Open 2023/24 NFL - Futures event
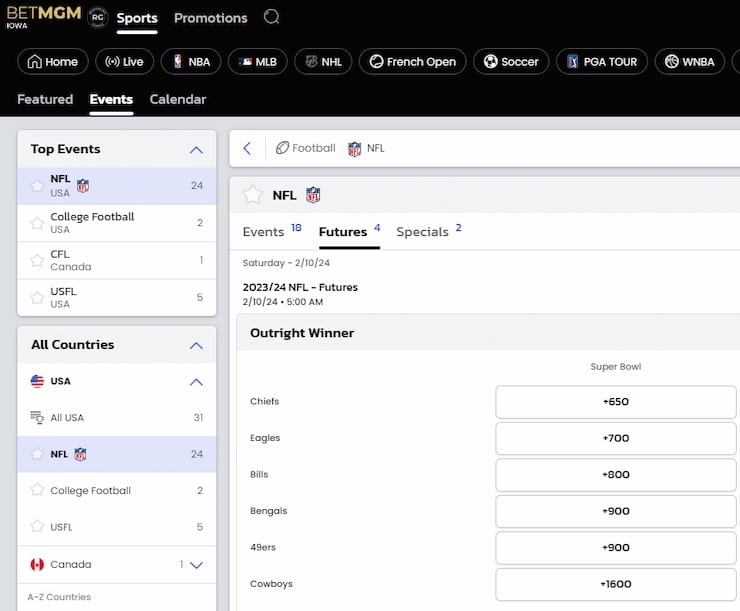 pyautogui.click(x=300, y=287)
